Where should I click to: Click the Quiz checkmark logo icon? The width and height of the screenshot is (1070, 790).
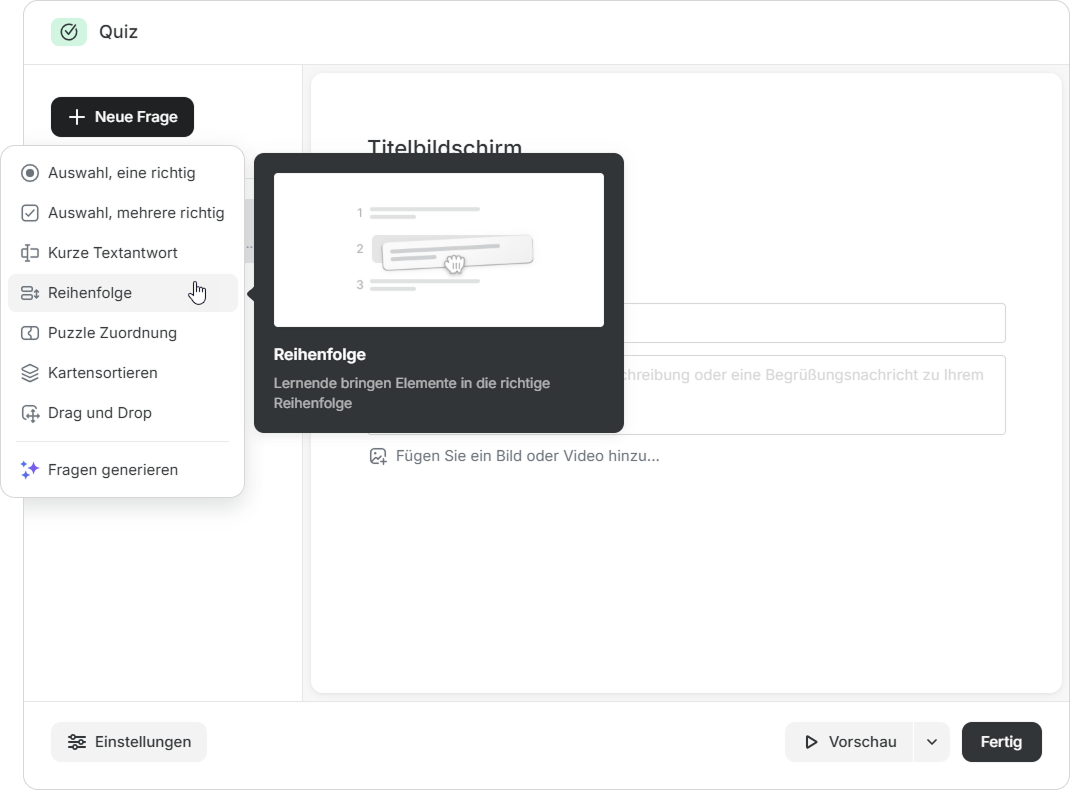pyautogui.click(x=69, y=32)
